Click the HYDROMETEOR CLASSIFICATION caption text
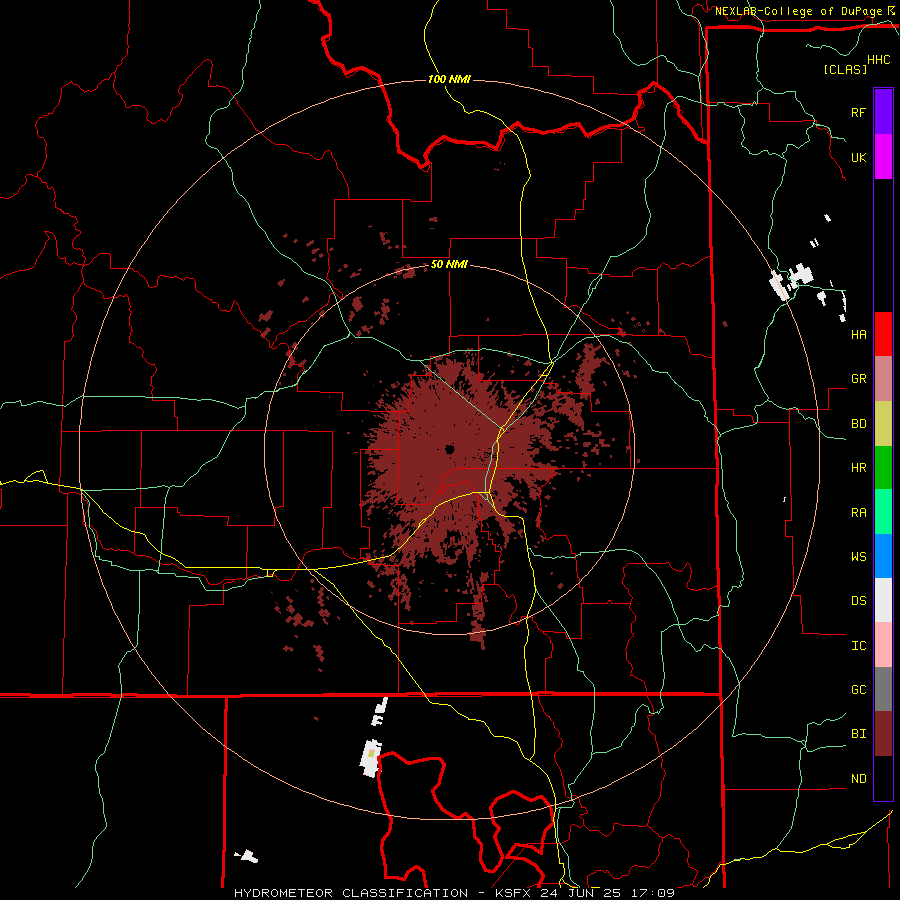Screen dimensions: 900x900 coord(351,893)
